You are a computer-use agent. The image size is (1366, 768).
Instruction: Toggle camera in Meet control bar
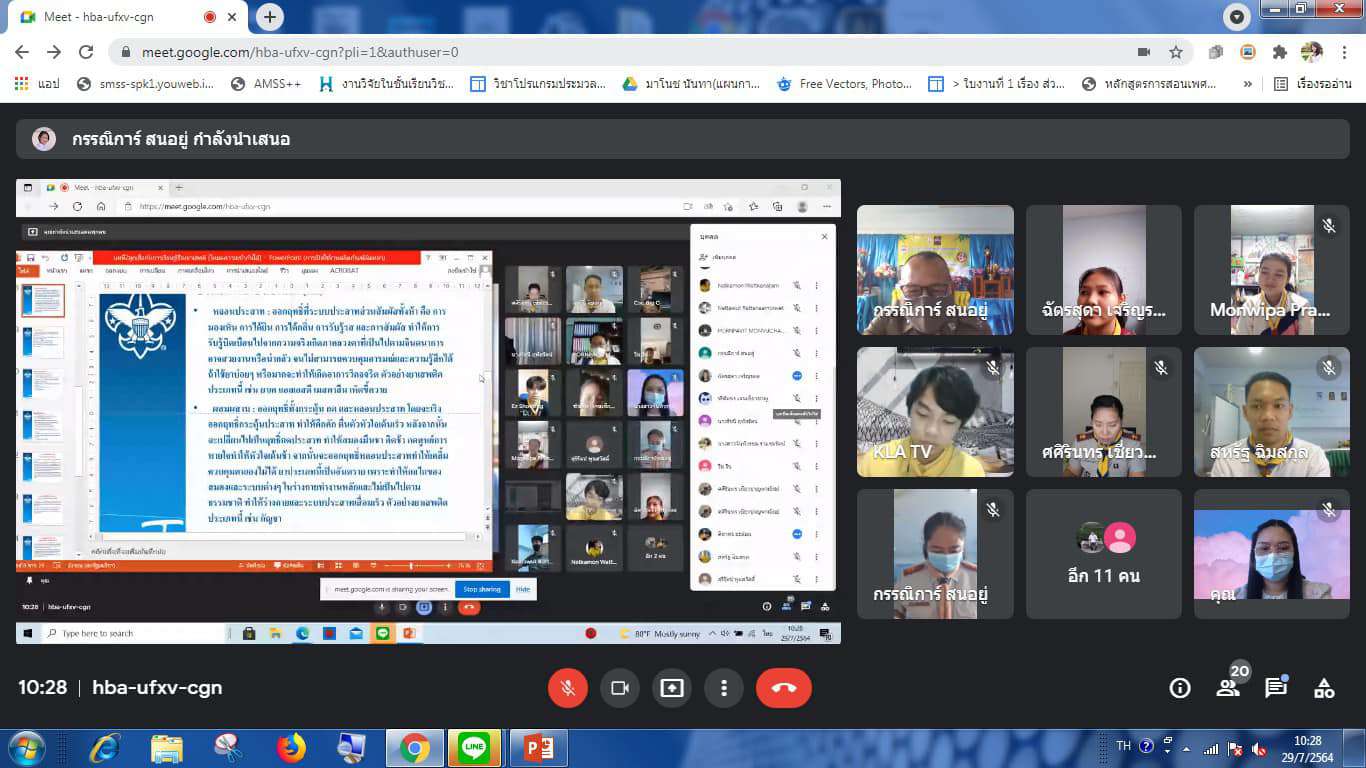[619, 688]
